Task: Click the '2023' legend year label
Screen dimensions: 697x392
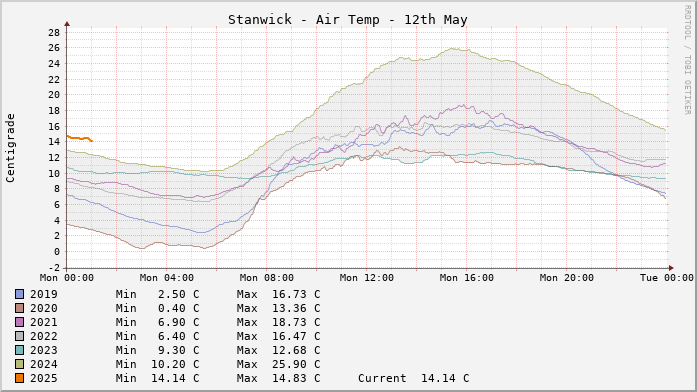Action: point(44,351)
